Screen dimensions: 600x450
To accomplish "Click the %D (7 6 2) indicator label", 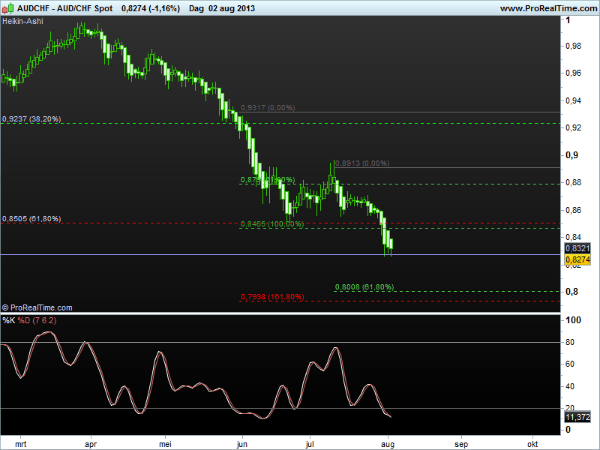I will tap(37, 320).
